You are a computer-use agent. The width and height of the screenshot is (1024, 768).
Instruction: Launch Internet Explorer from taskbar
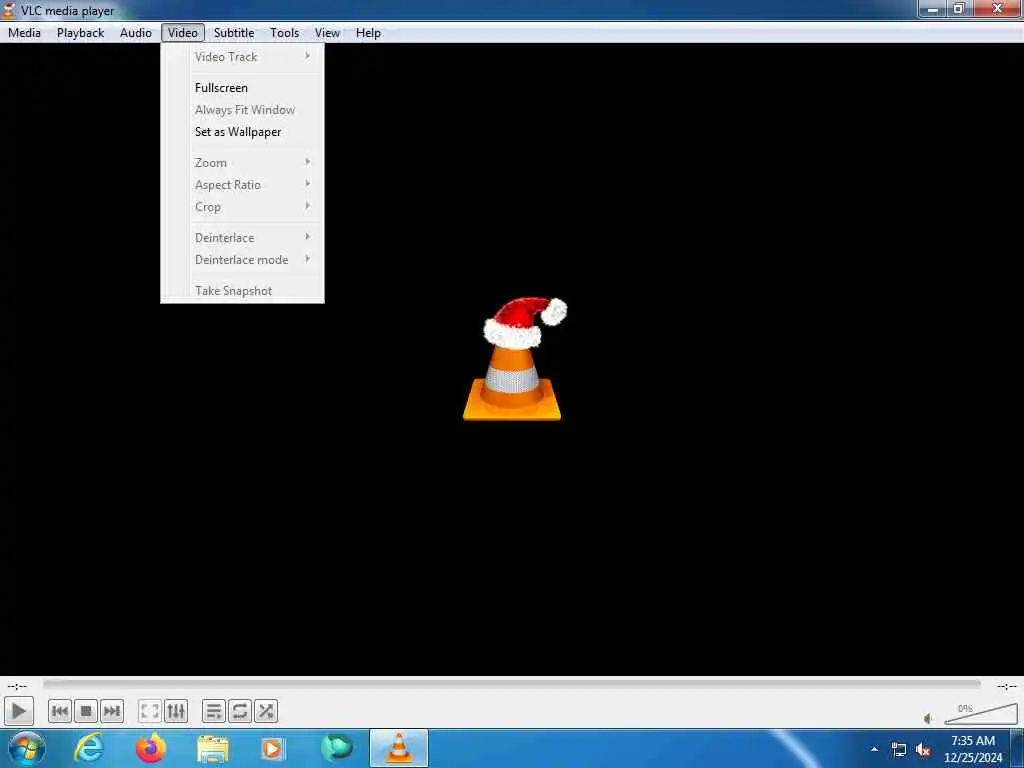pyautogui.click(x=89, y=748)
